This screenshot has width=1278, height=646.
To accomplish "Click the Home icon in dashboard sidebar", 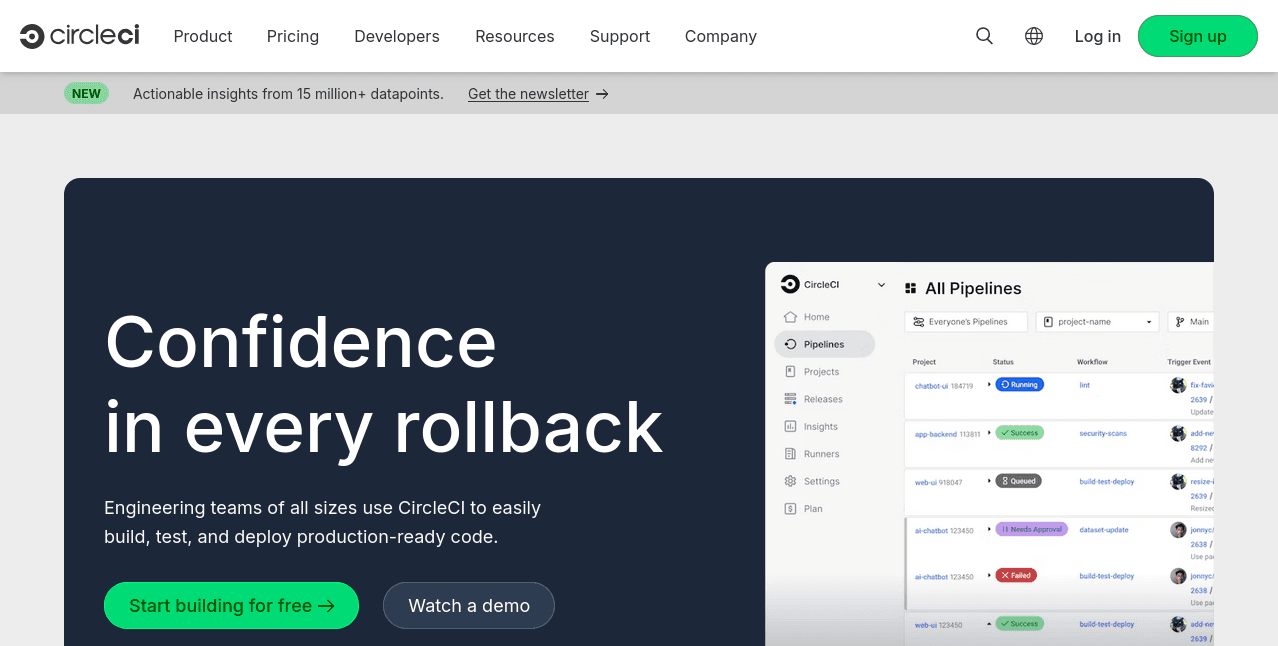I will (790, 317).
